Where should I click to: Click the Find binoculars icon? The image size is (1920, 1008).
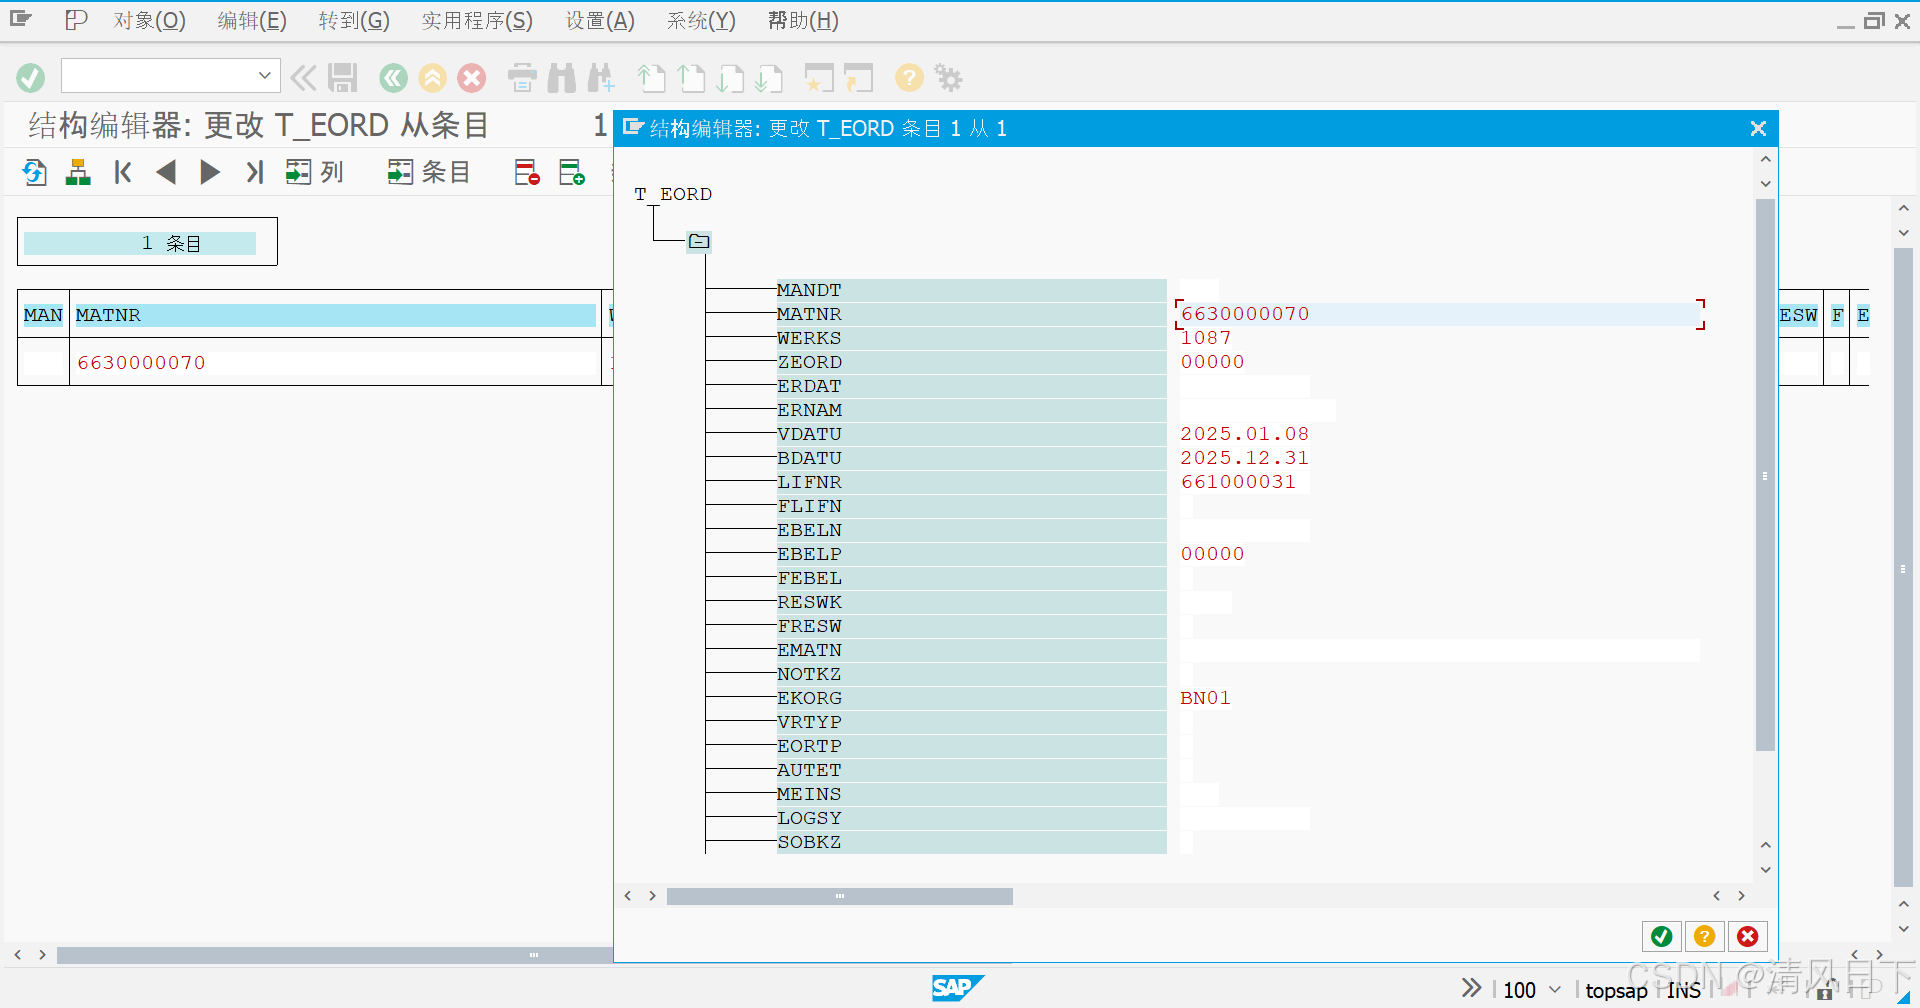click(x=562, y=77)
